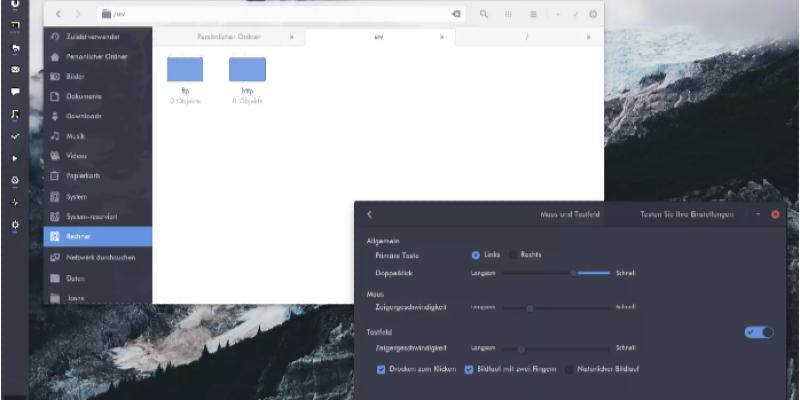Open Musik in the sidebar
Screen dimensions: 800x400
pyautogui.click(x=76, y=136)
